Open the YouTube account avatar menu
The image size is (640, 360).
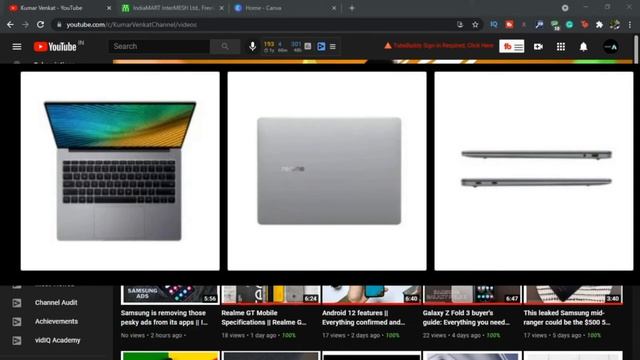click(x=611, y=47)
